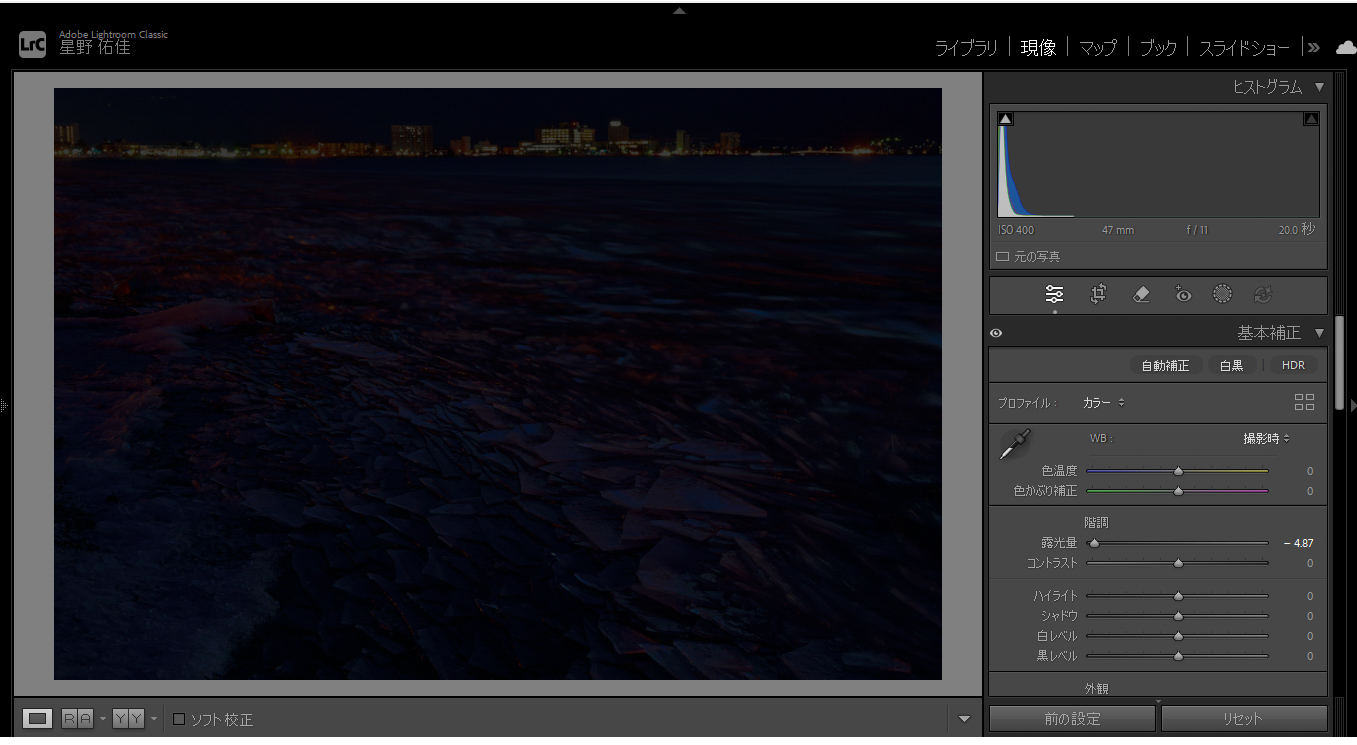This screenshot has height=745, width=1357.
Task: Click the f / 11 aperture readout
Action: 1197,230
